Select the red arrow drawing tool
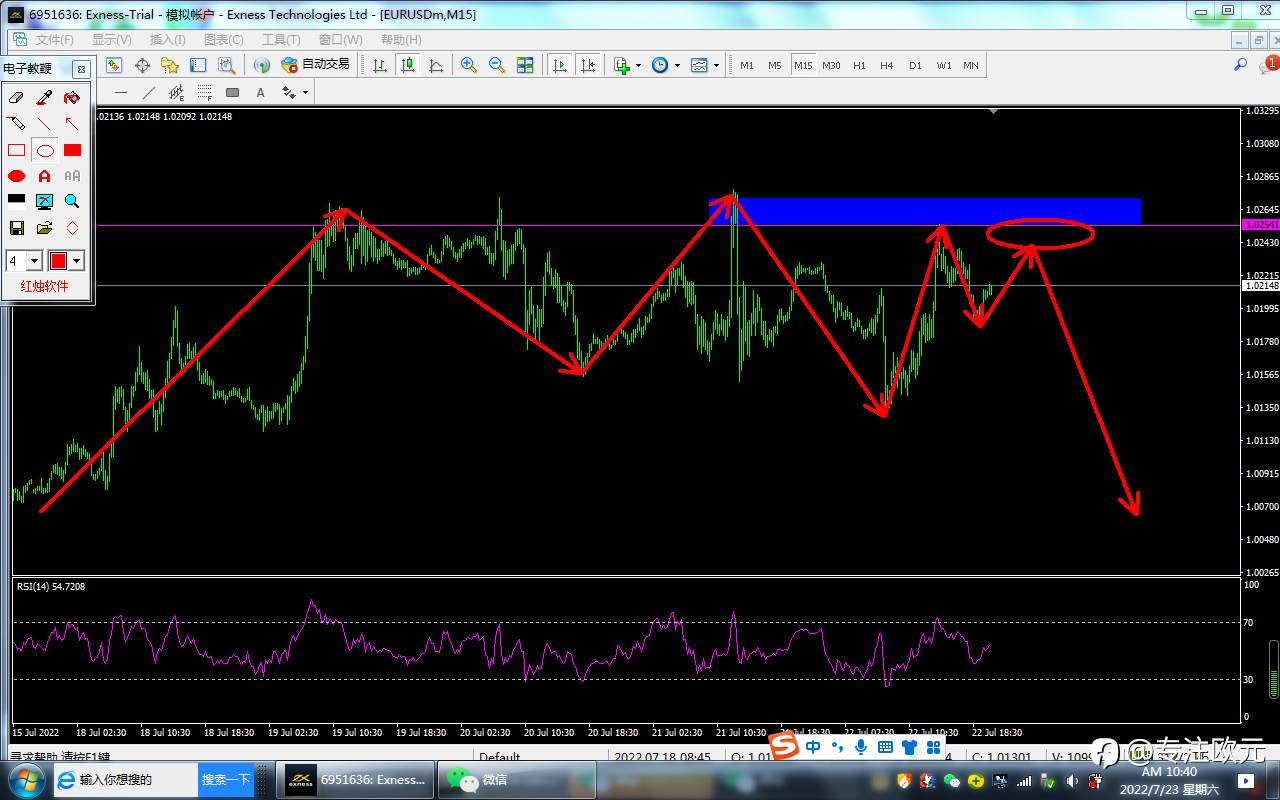Viewport: 1280px width, 800px height. 72,124
